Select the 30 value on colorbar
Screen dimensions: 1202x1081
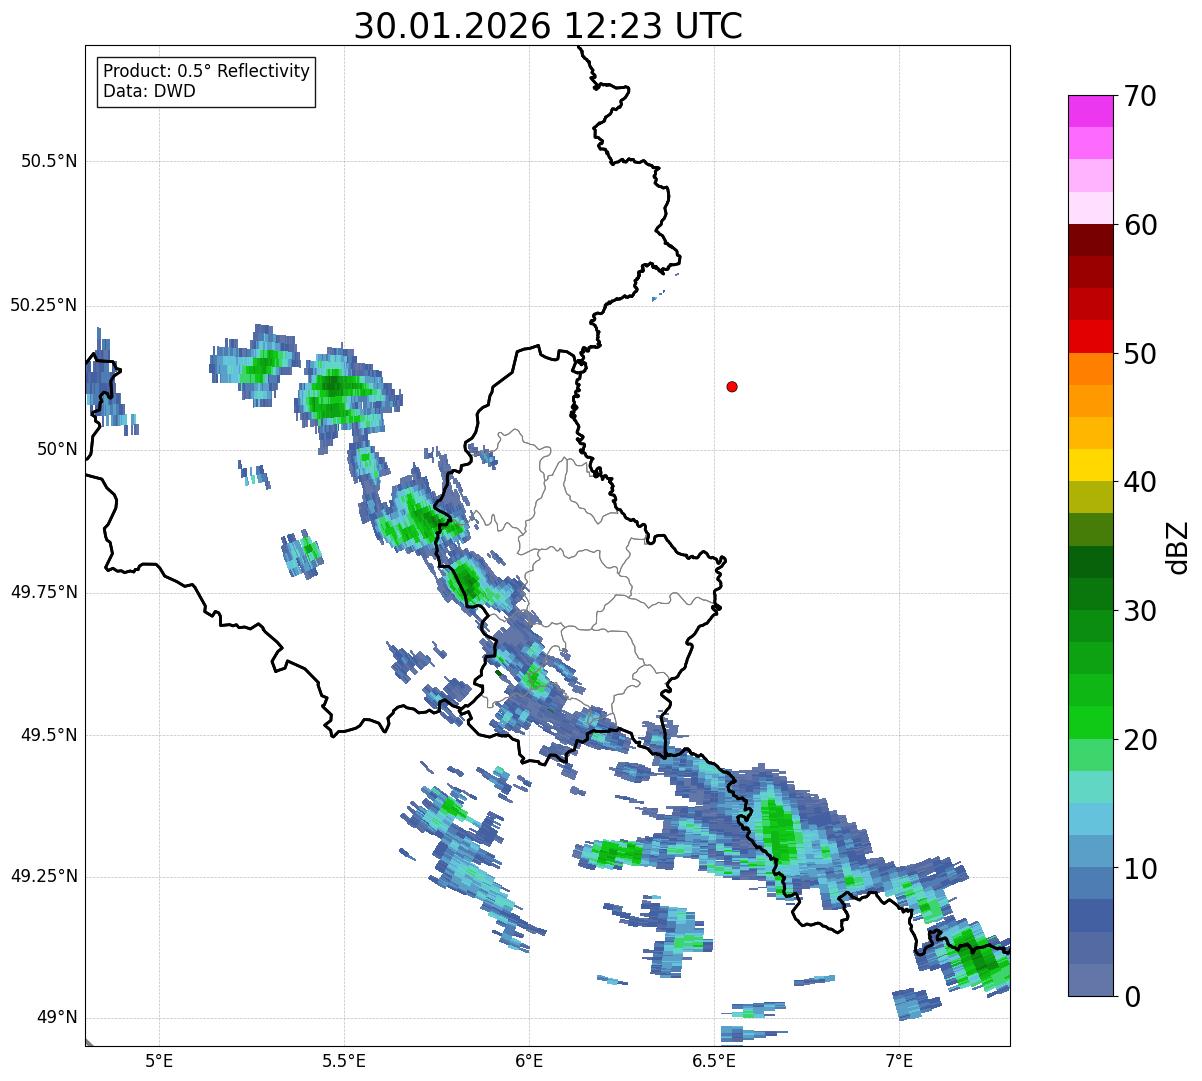coord(1140,611)
